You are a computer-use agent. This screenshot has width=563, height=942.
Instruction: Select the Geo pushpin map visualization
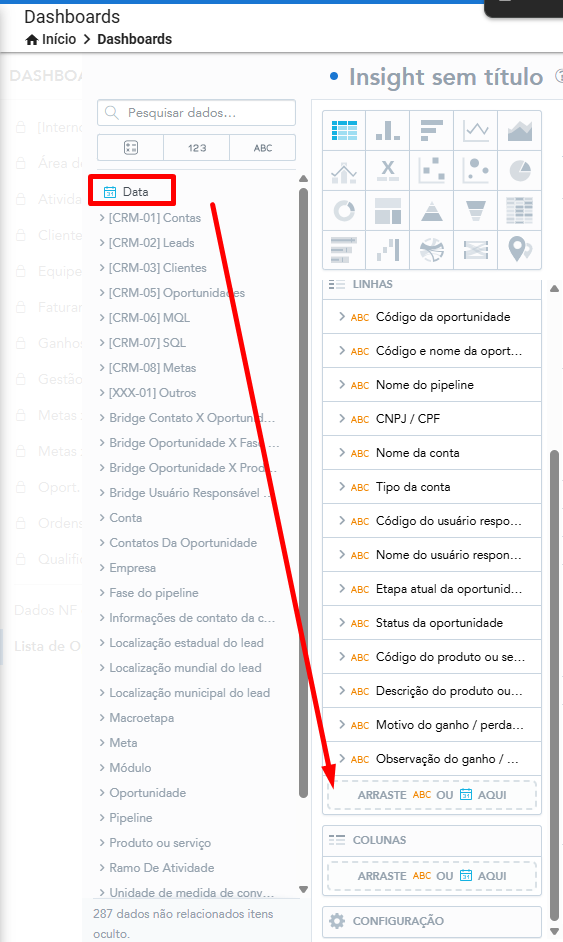520,250
